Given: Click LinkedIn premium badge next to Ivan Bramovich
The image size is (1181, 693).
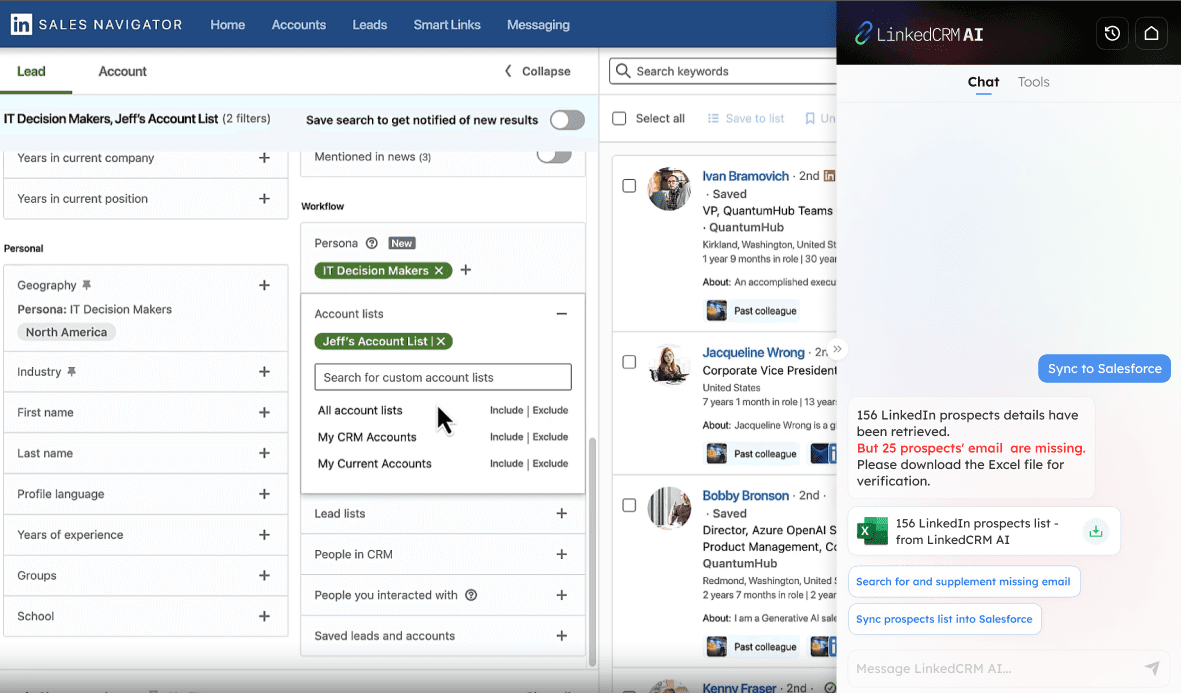Looking at the screenshot, I should click(829, 176).
